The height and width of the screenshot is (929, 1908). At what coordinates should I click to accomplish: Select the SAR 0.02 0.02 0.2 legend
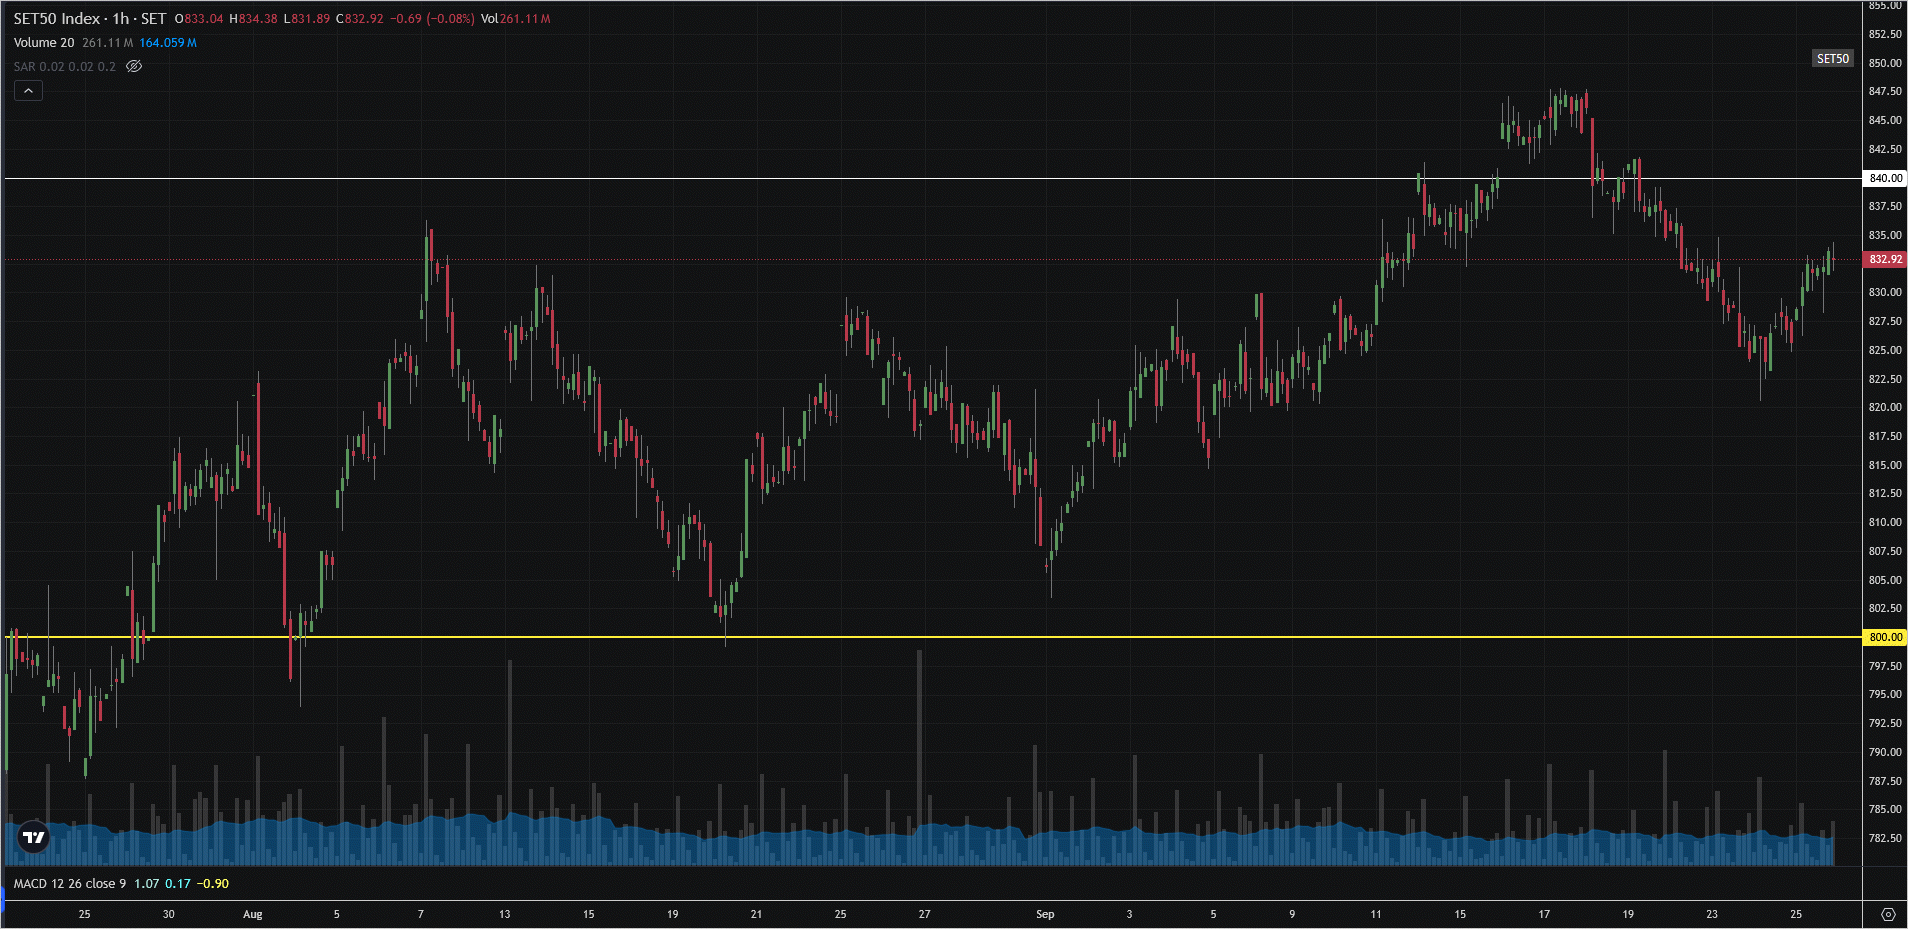(65, 67)
